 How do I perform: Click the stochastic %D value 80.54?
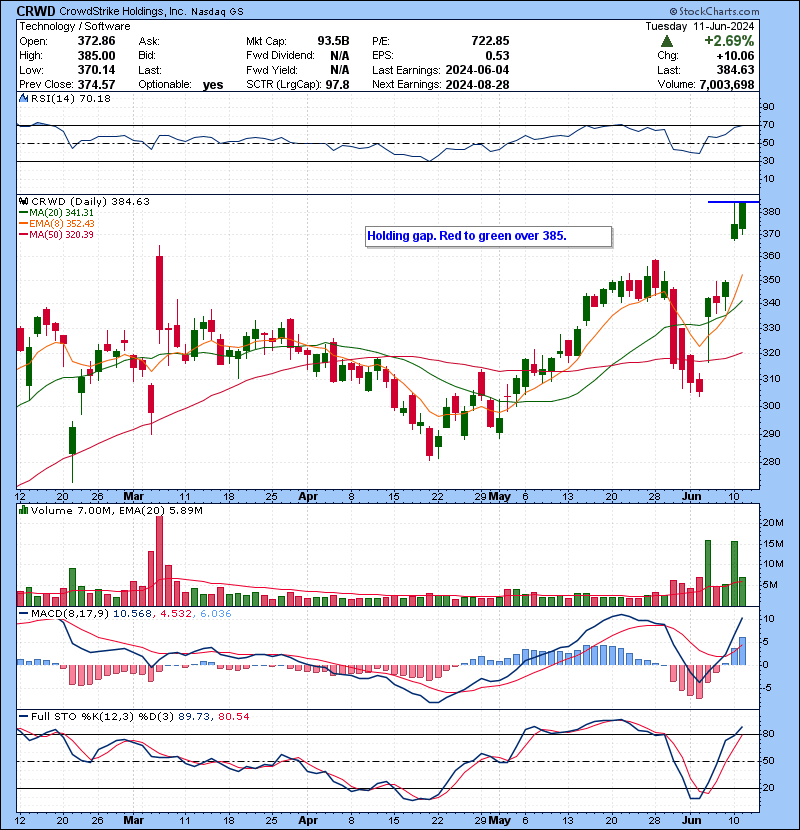(233, 716)
